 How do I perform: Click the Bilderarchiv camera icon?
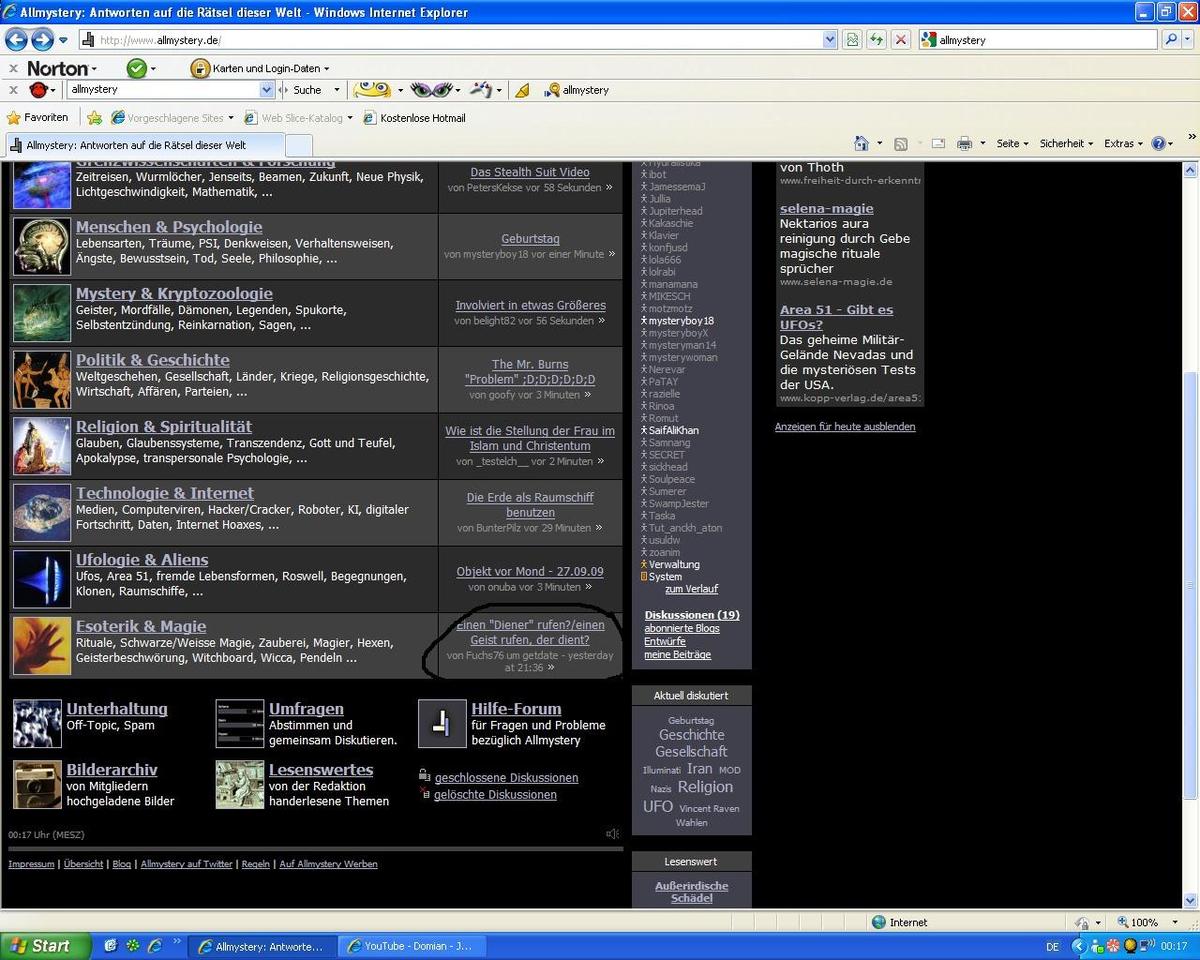pos(37,785)
